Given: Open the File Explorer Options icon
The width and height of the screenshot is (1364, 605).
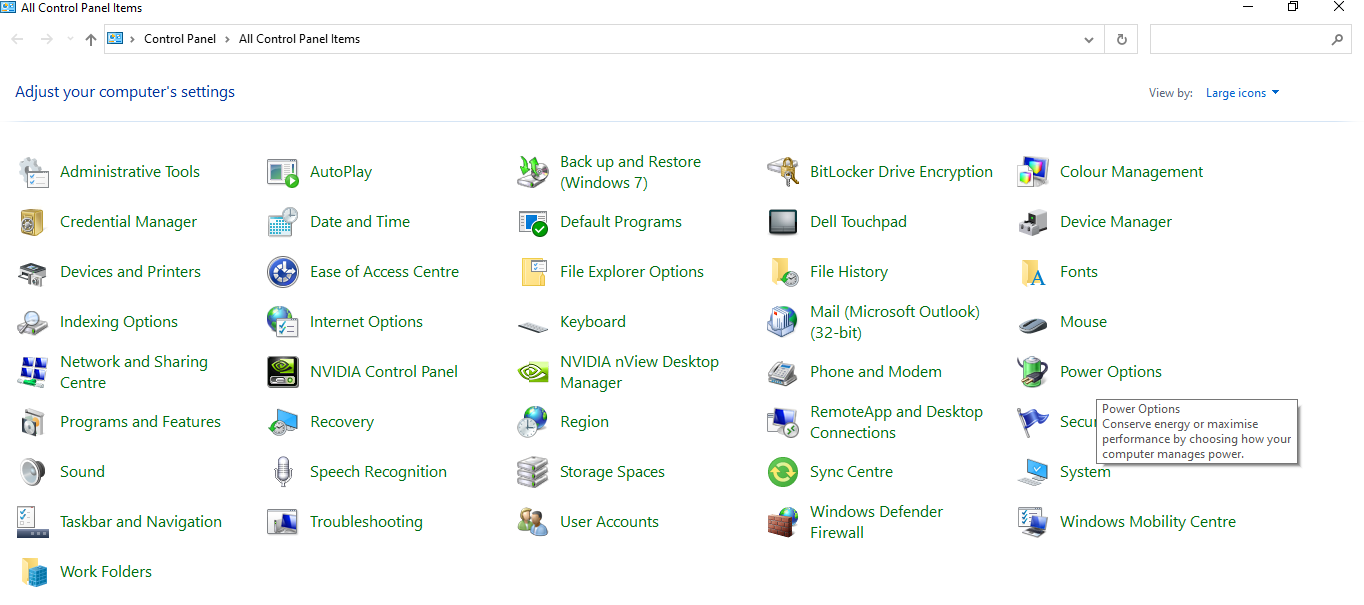Looking at the screenshot, I should (x=533, y=272).
